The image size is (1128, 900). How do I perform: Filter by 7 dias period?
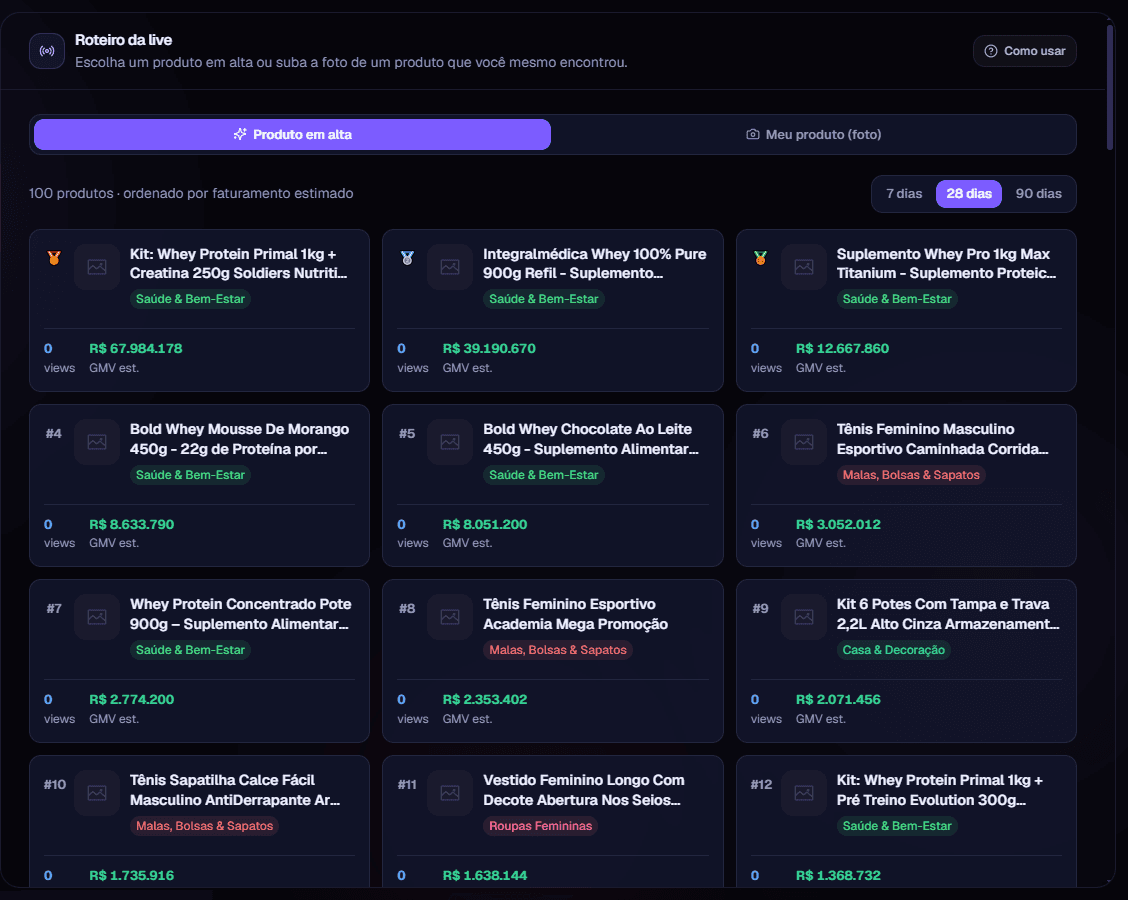pos(904,194)
